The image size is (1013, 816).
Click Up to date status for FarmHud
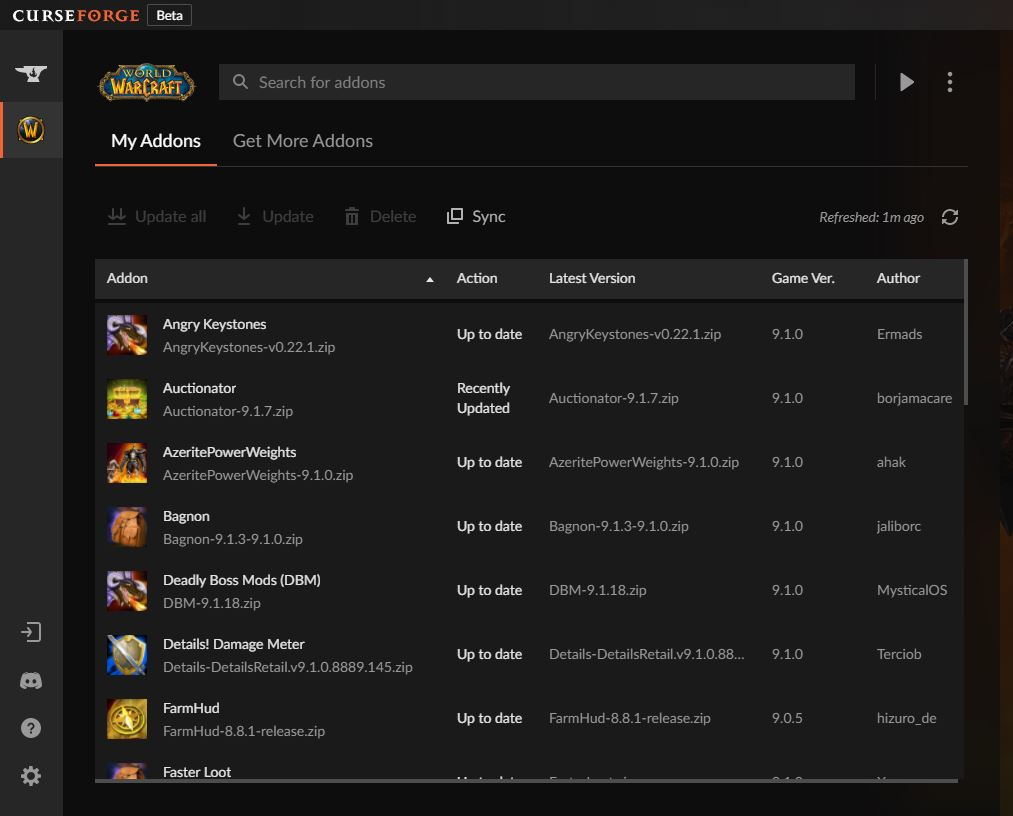point(489,718)
